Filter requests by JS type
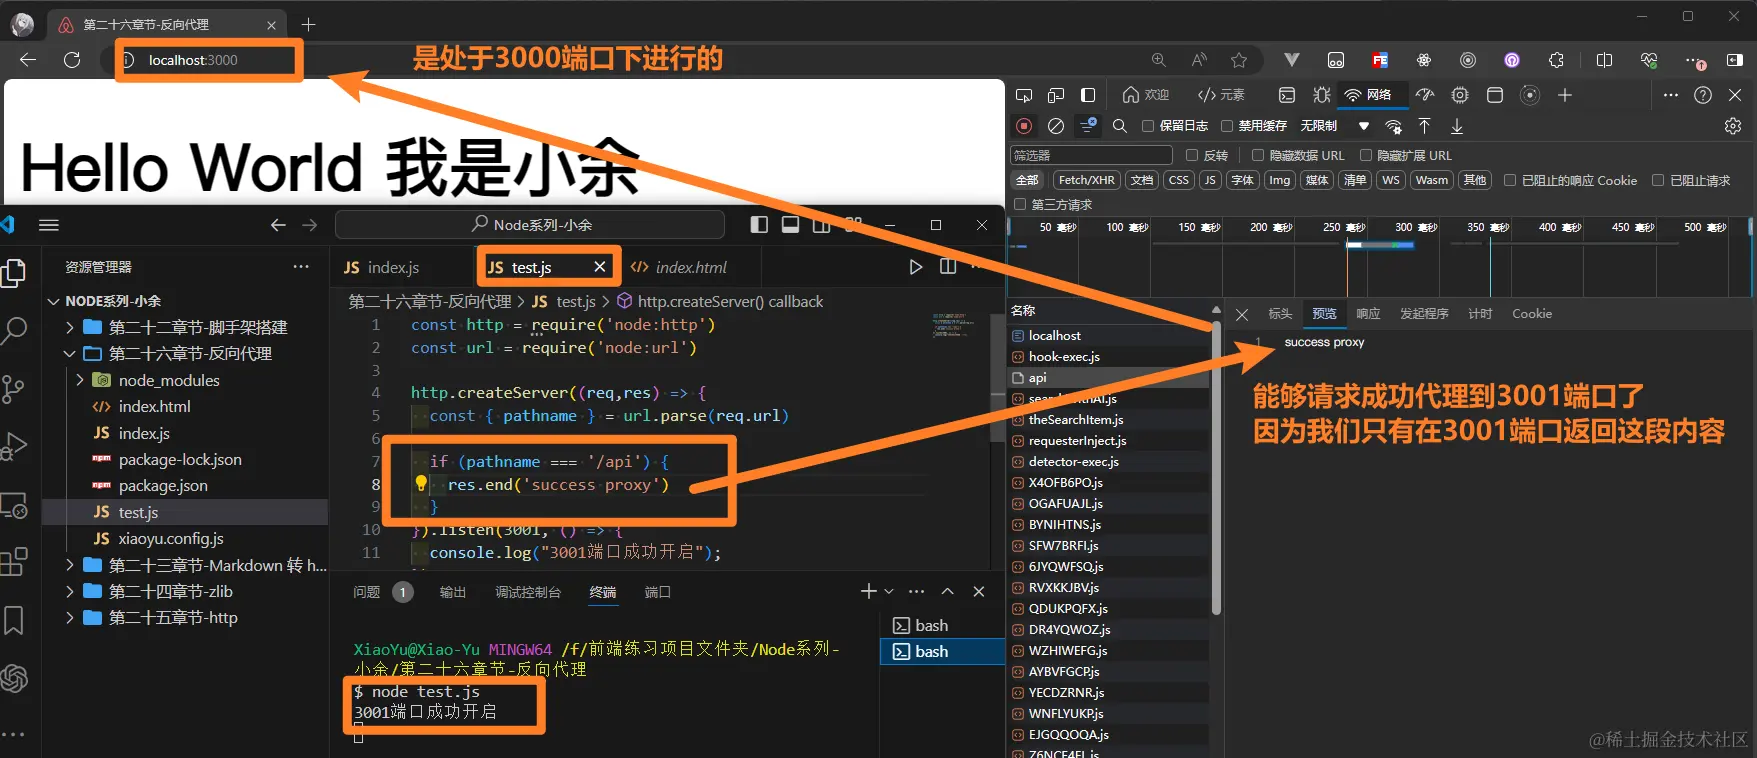The height and width of the screenshot is (758, 1757). [1210, 180]
